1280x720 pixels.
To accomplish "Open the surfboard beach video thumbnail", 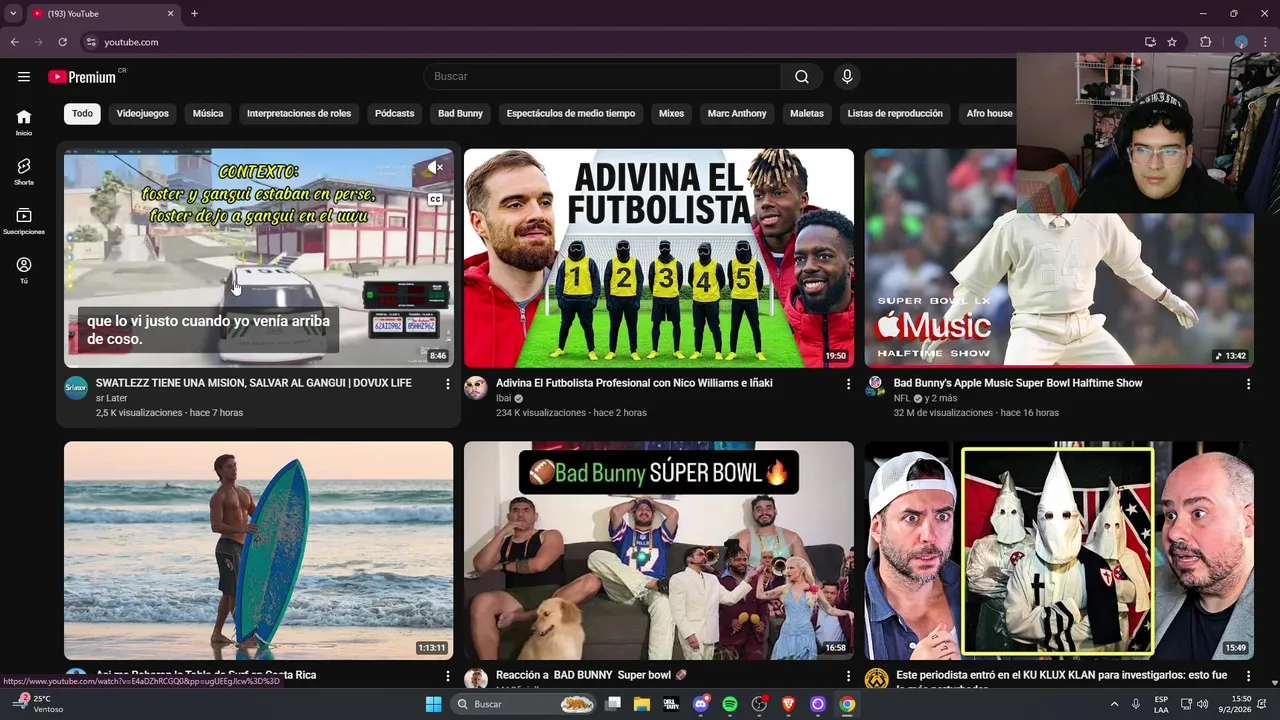I will (258, 550).
